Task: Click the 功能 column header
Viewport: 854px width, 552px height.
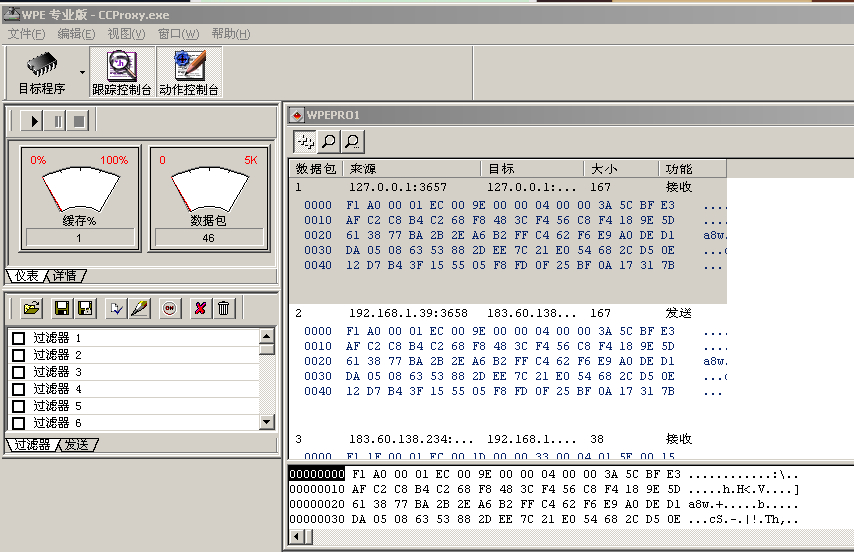Action: (x=693, y=169)
